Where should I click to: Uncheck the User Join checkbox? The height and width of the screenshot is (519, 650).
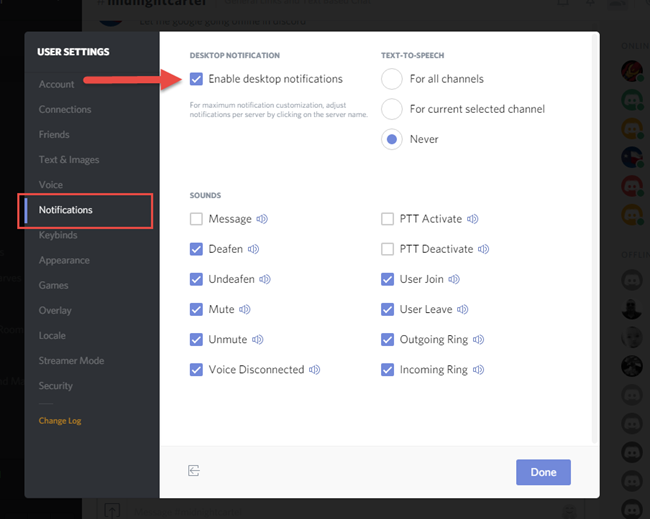click(x=387, y=279)
